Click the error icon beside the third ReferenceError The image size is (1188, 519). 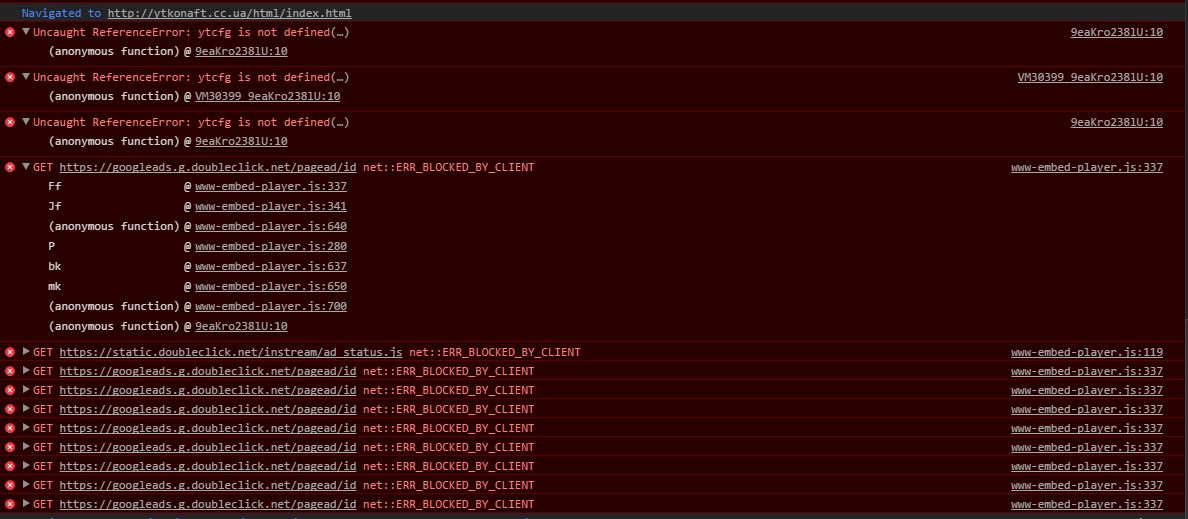tap(10, 123)
